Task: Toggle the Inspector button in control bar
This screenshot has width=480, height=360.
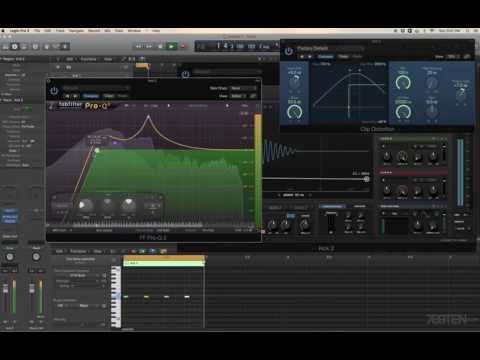Action: [15, 46]
